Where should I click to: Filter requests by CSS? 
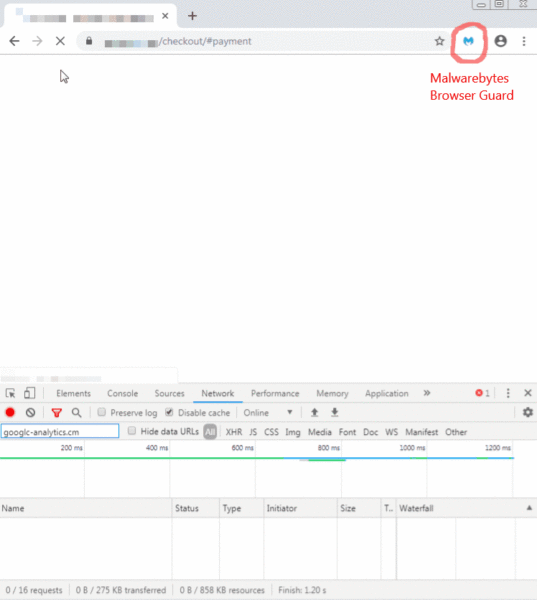(x=271, y=432)
